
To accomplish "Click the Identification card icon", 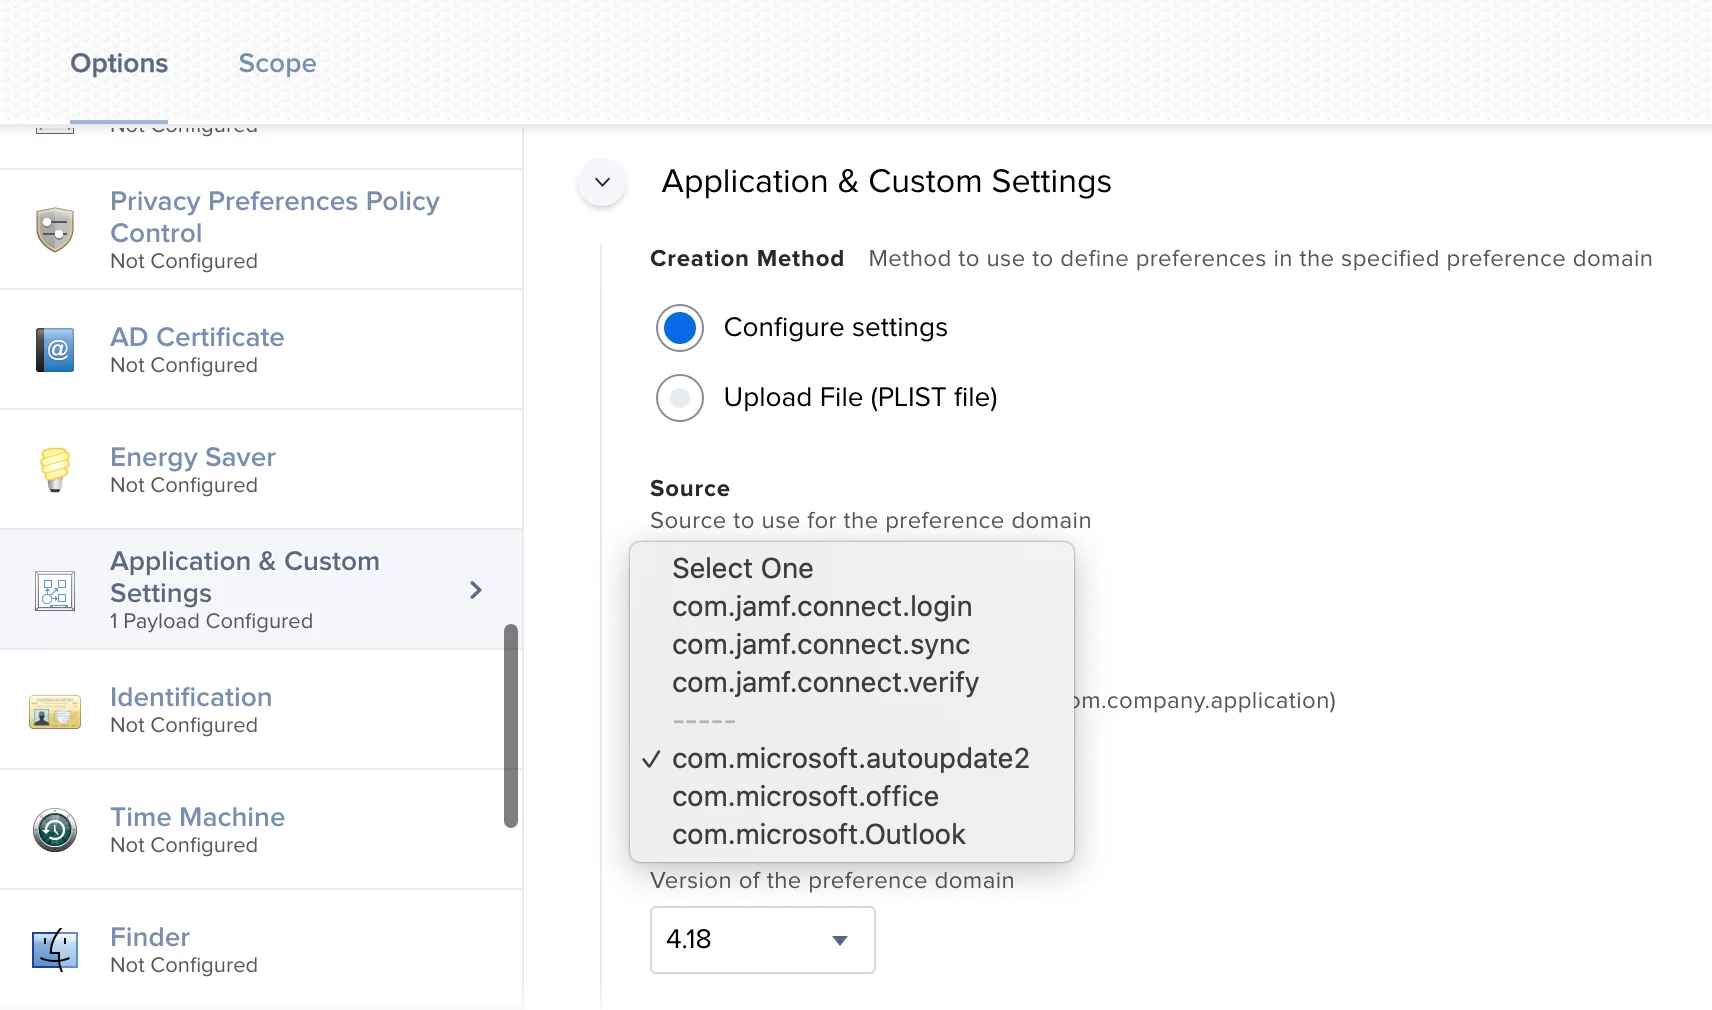I will [x=55, y=711].
